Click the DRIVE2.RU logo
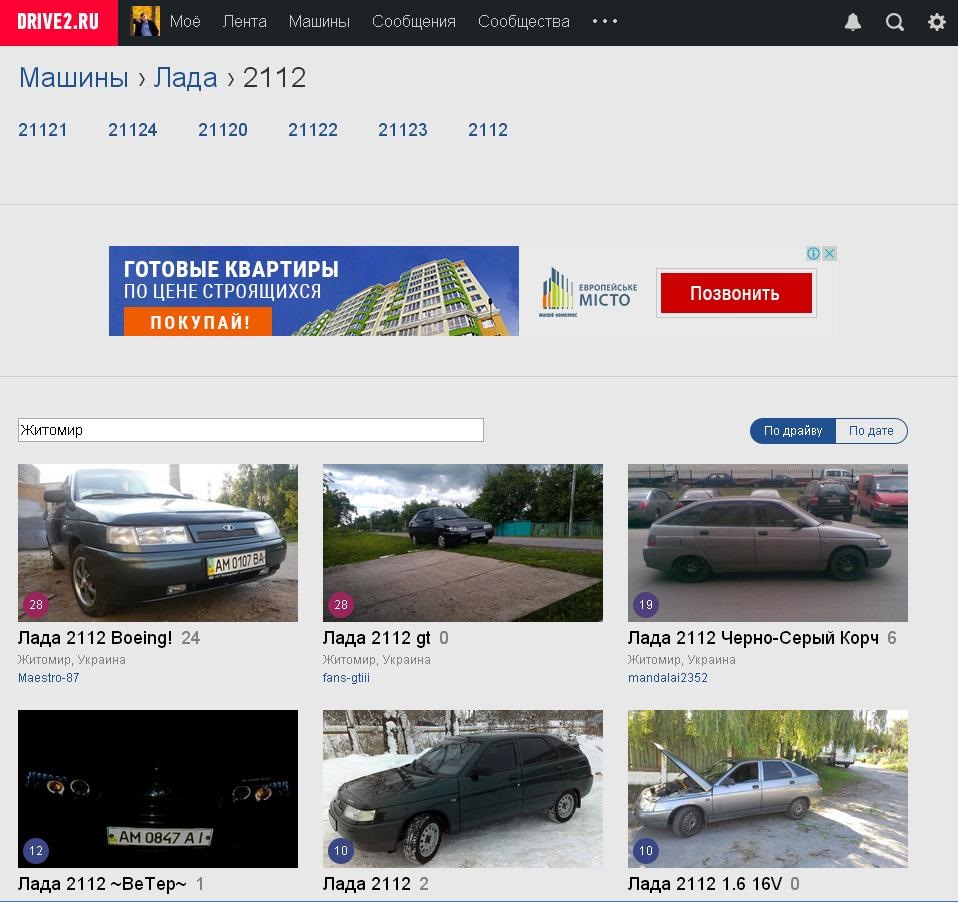This screenshot has height=902, width=958. coord(58,20)
